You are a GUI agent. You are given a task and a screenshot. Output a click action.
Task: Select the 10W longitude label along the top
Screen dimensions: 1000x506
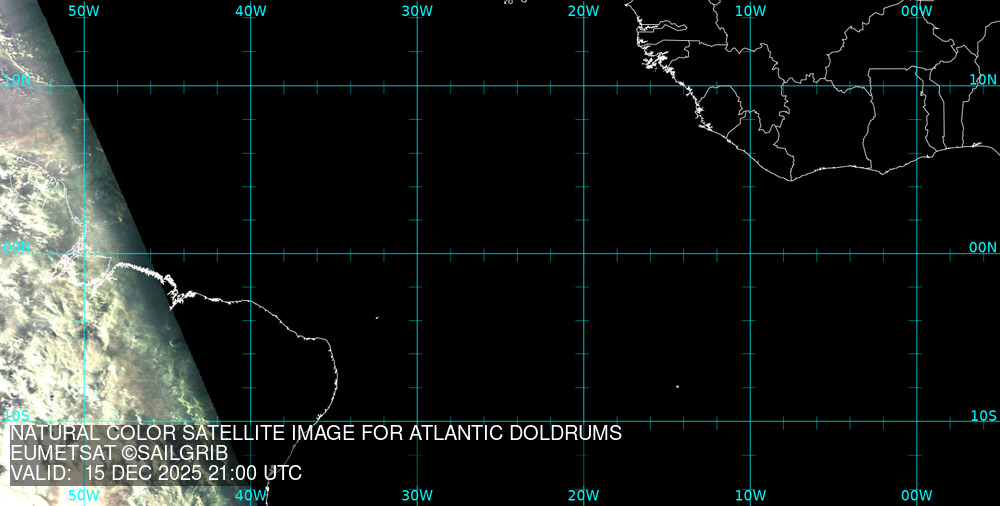coord(750,10)
